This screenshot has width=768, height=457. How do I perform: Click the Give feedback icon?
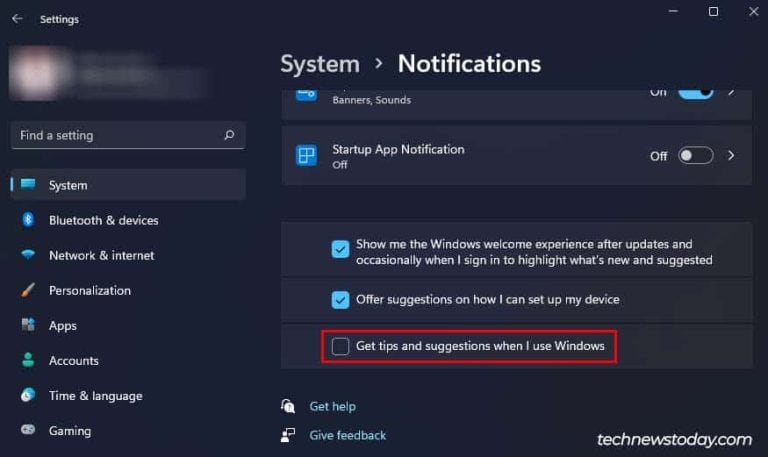289,435
